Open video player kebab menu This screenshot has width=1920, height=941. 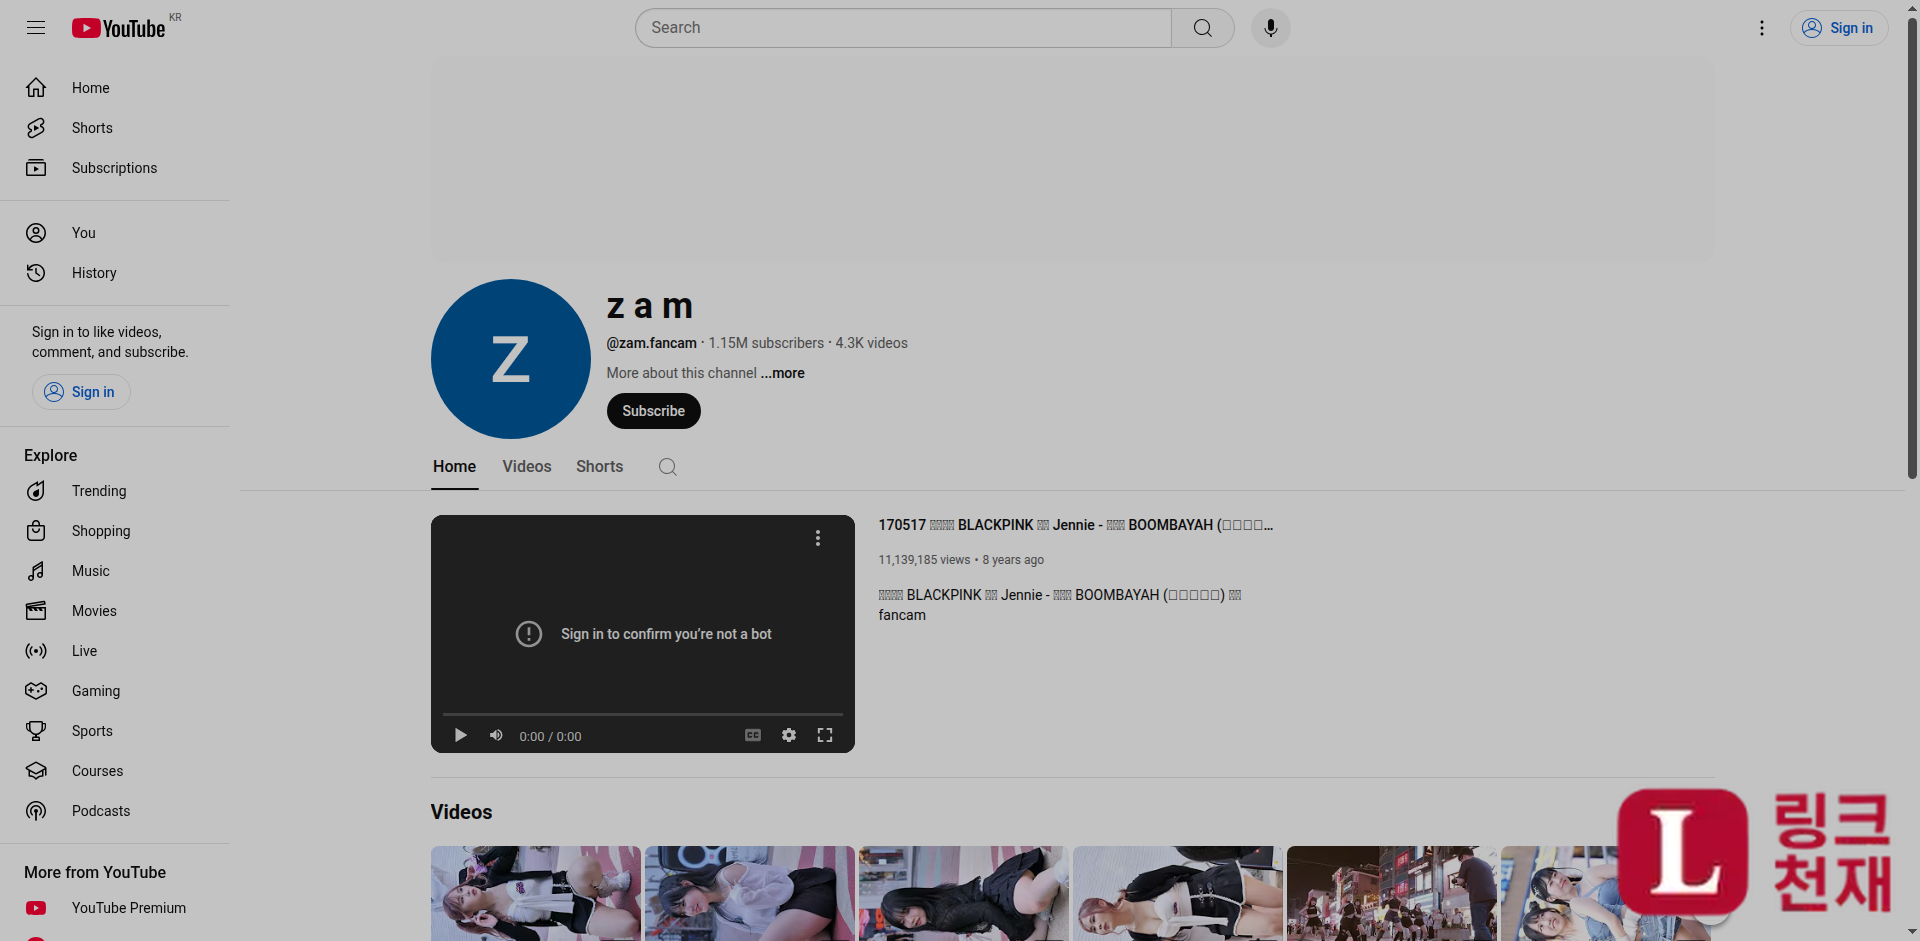click(818, 538)
